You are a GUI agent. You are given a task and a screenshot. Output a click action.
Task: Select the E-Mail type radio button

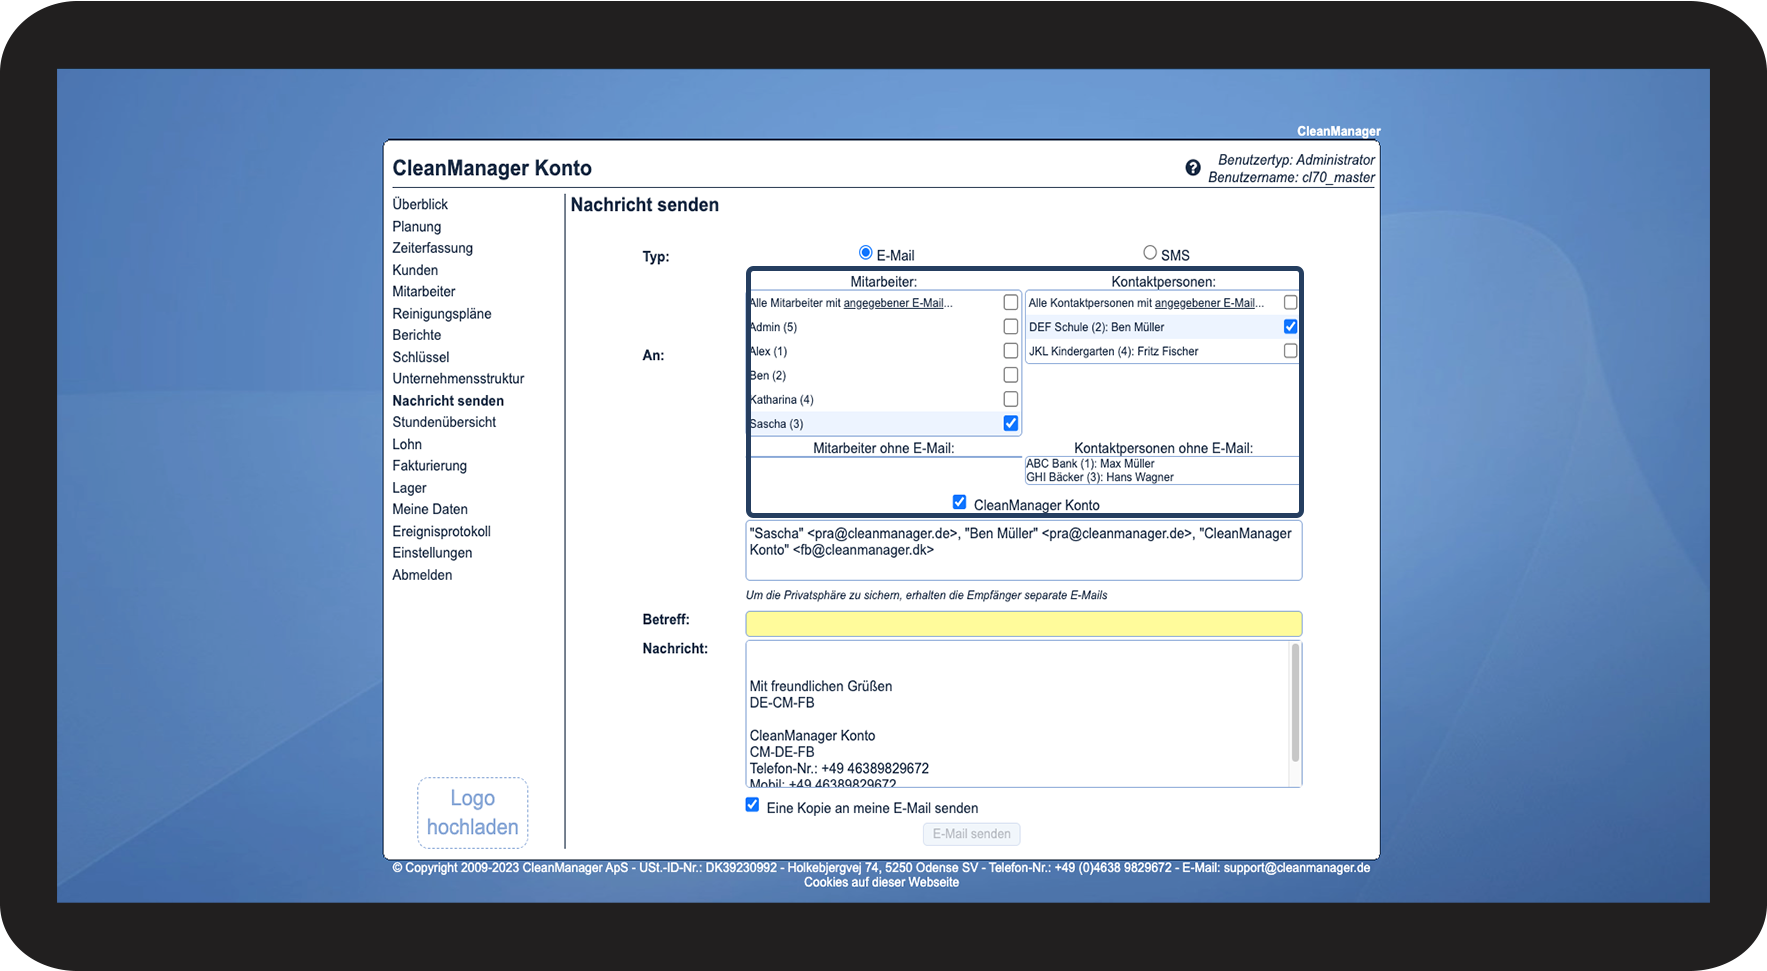click(x=866, y=253)
